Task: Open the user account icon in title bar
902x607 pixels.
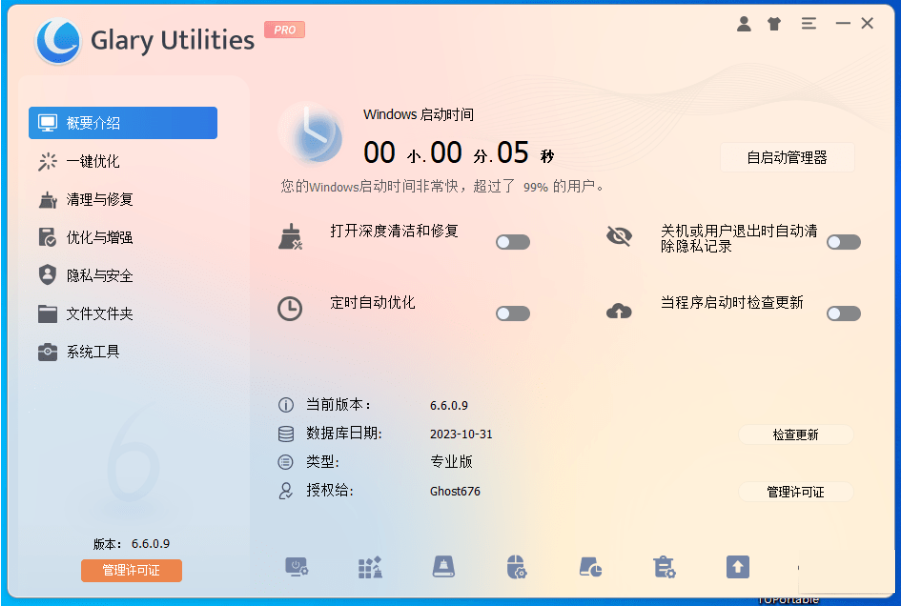Action: point(744,23)
